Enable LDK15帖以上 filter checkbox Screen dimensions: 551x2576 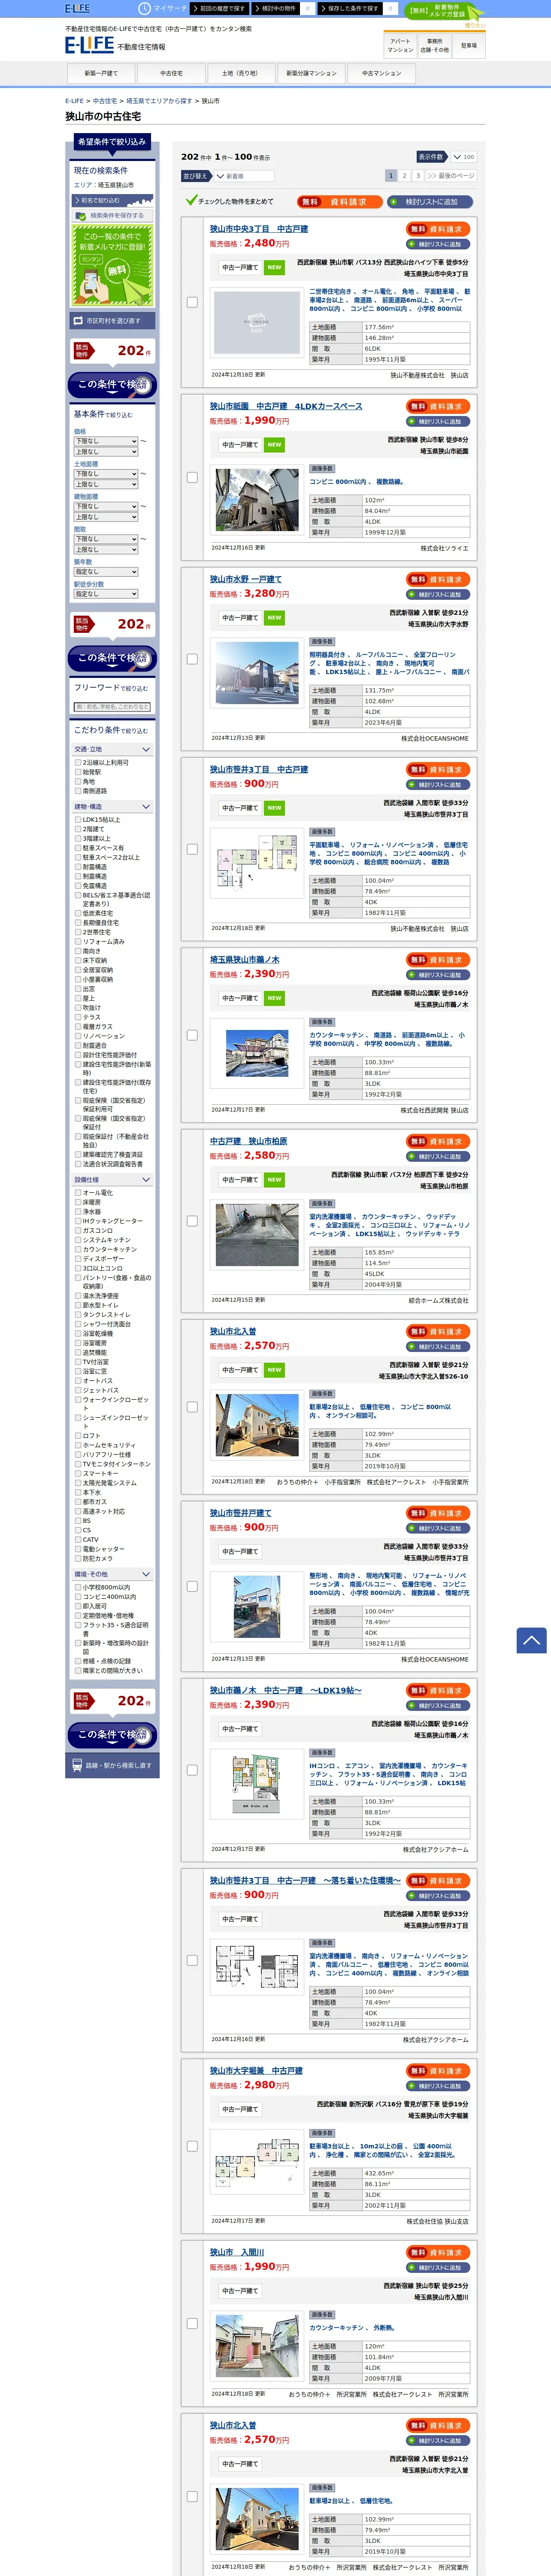point(78,819)
